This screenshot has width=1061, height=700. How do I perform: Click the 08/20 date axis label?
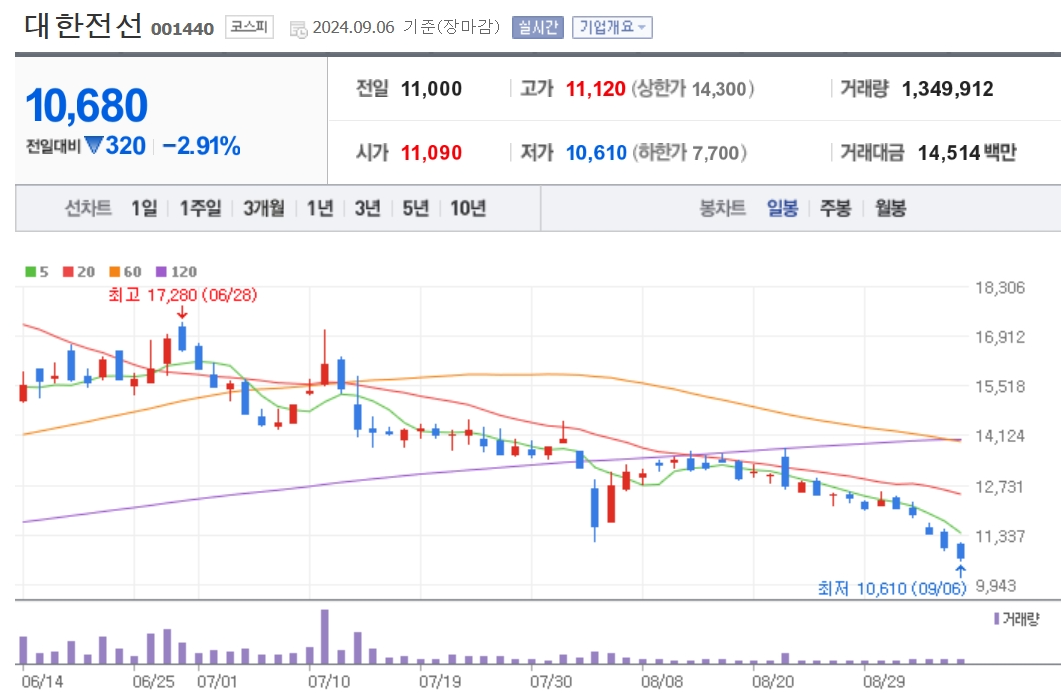tap(773, 681)
